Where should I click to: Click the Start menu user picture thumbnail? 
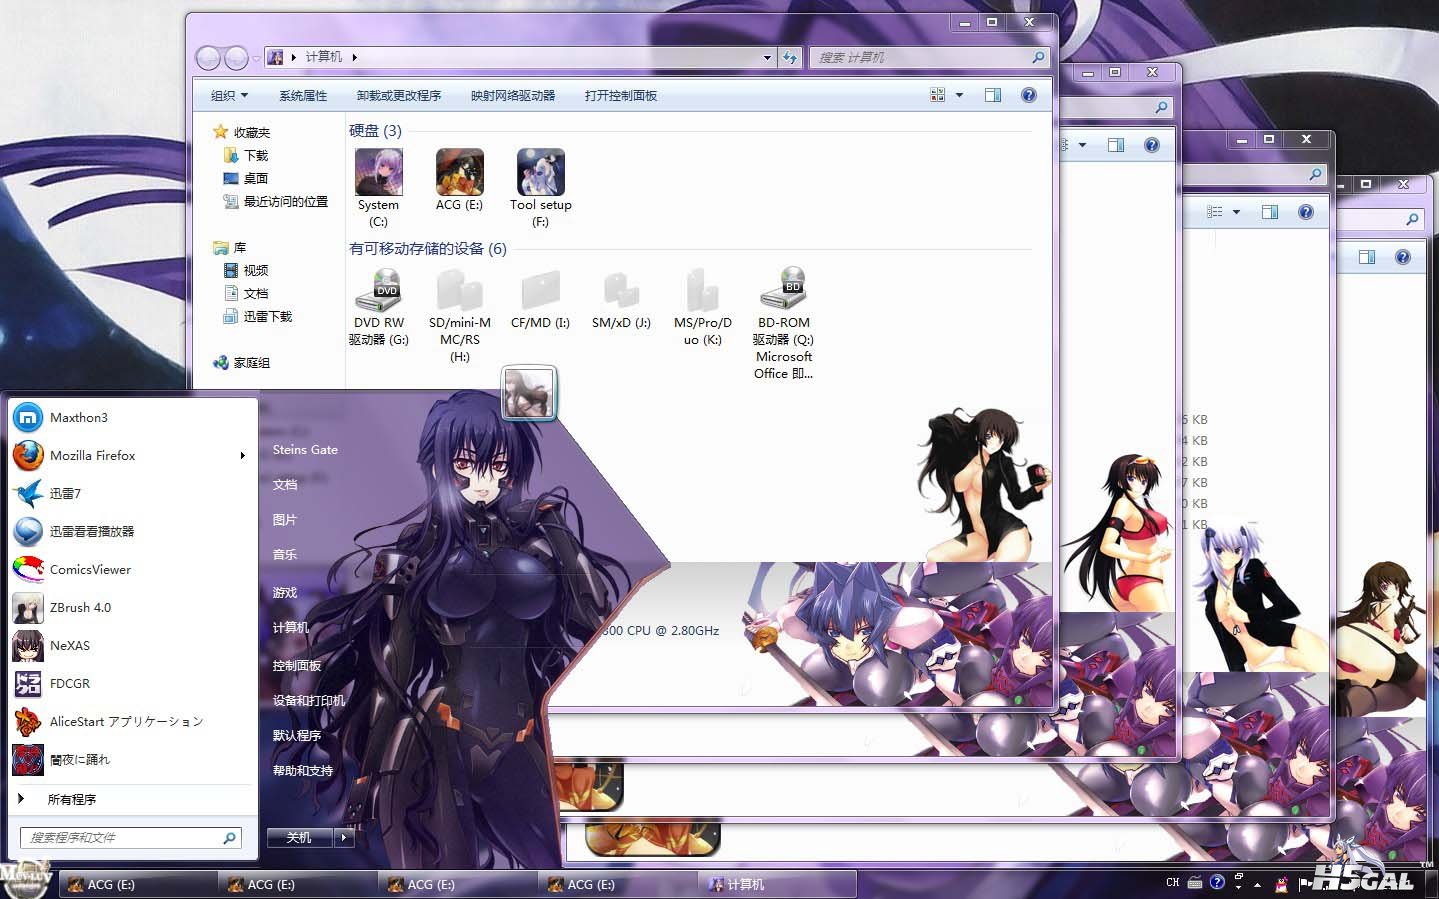(x=528, y=393)
